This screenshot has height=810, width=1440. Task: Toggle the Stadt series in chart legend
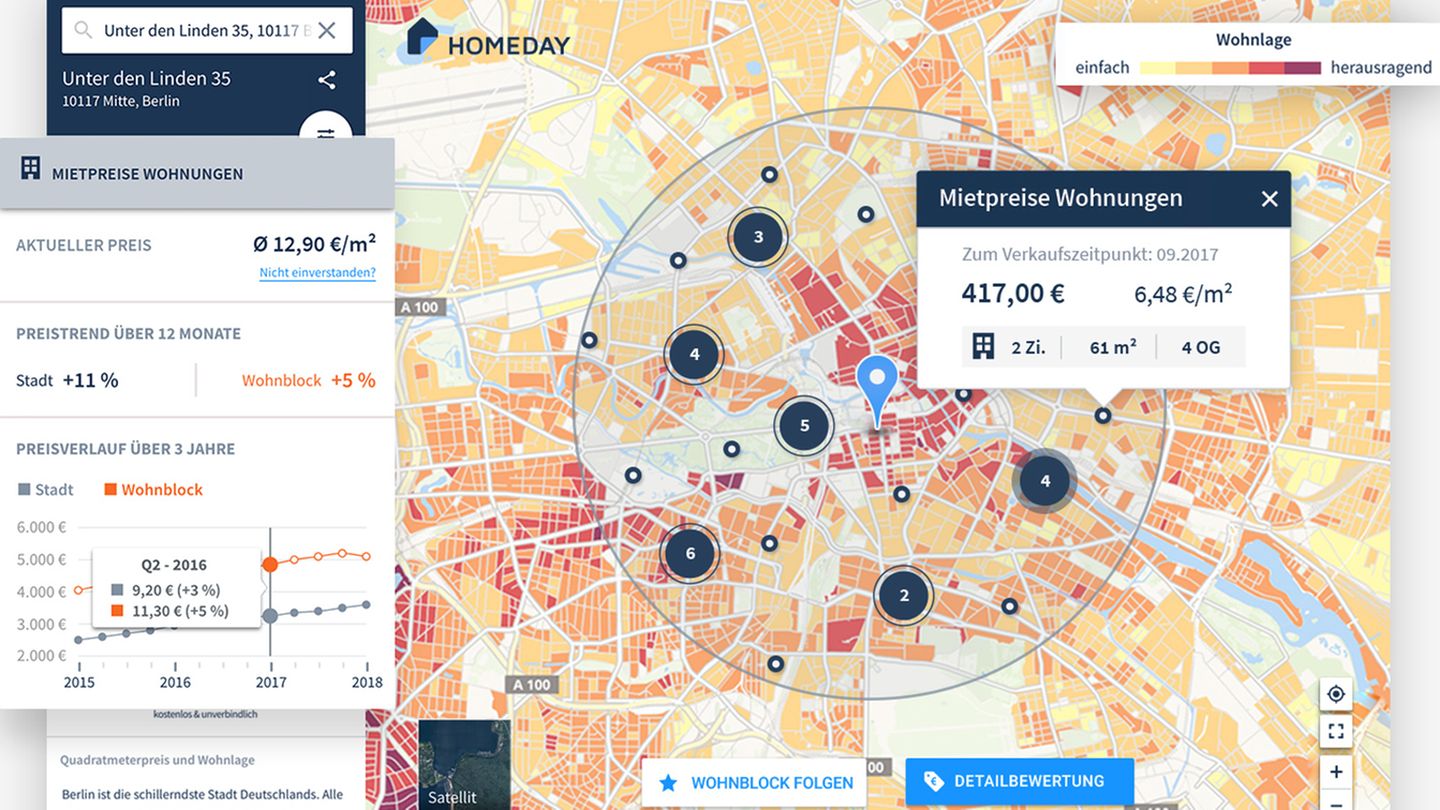click(46, 490)
